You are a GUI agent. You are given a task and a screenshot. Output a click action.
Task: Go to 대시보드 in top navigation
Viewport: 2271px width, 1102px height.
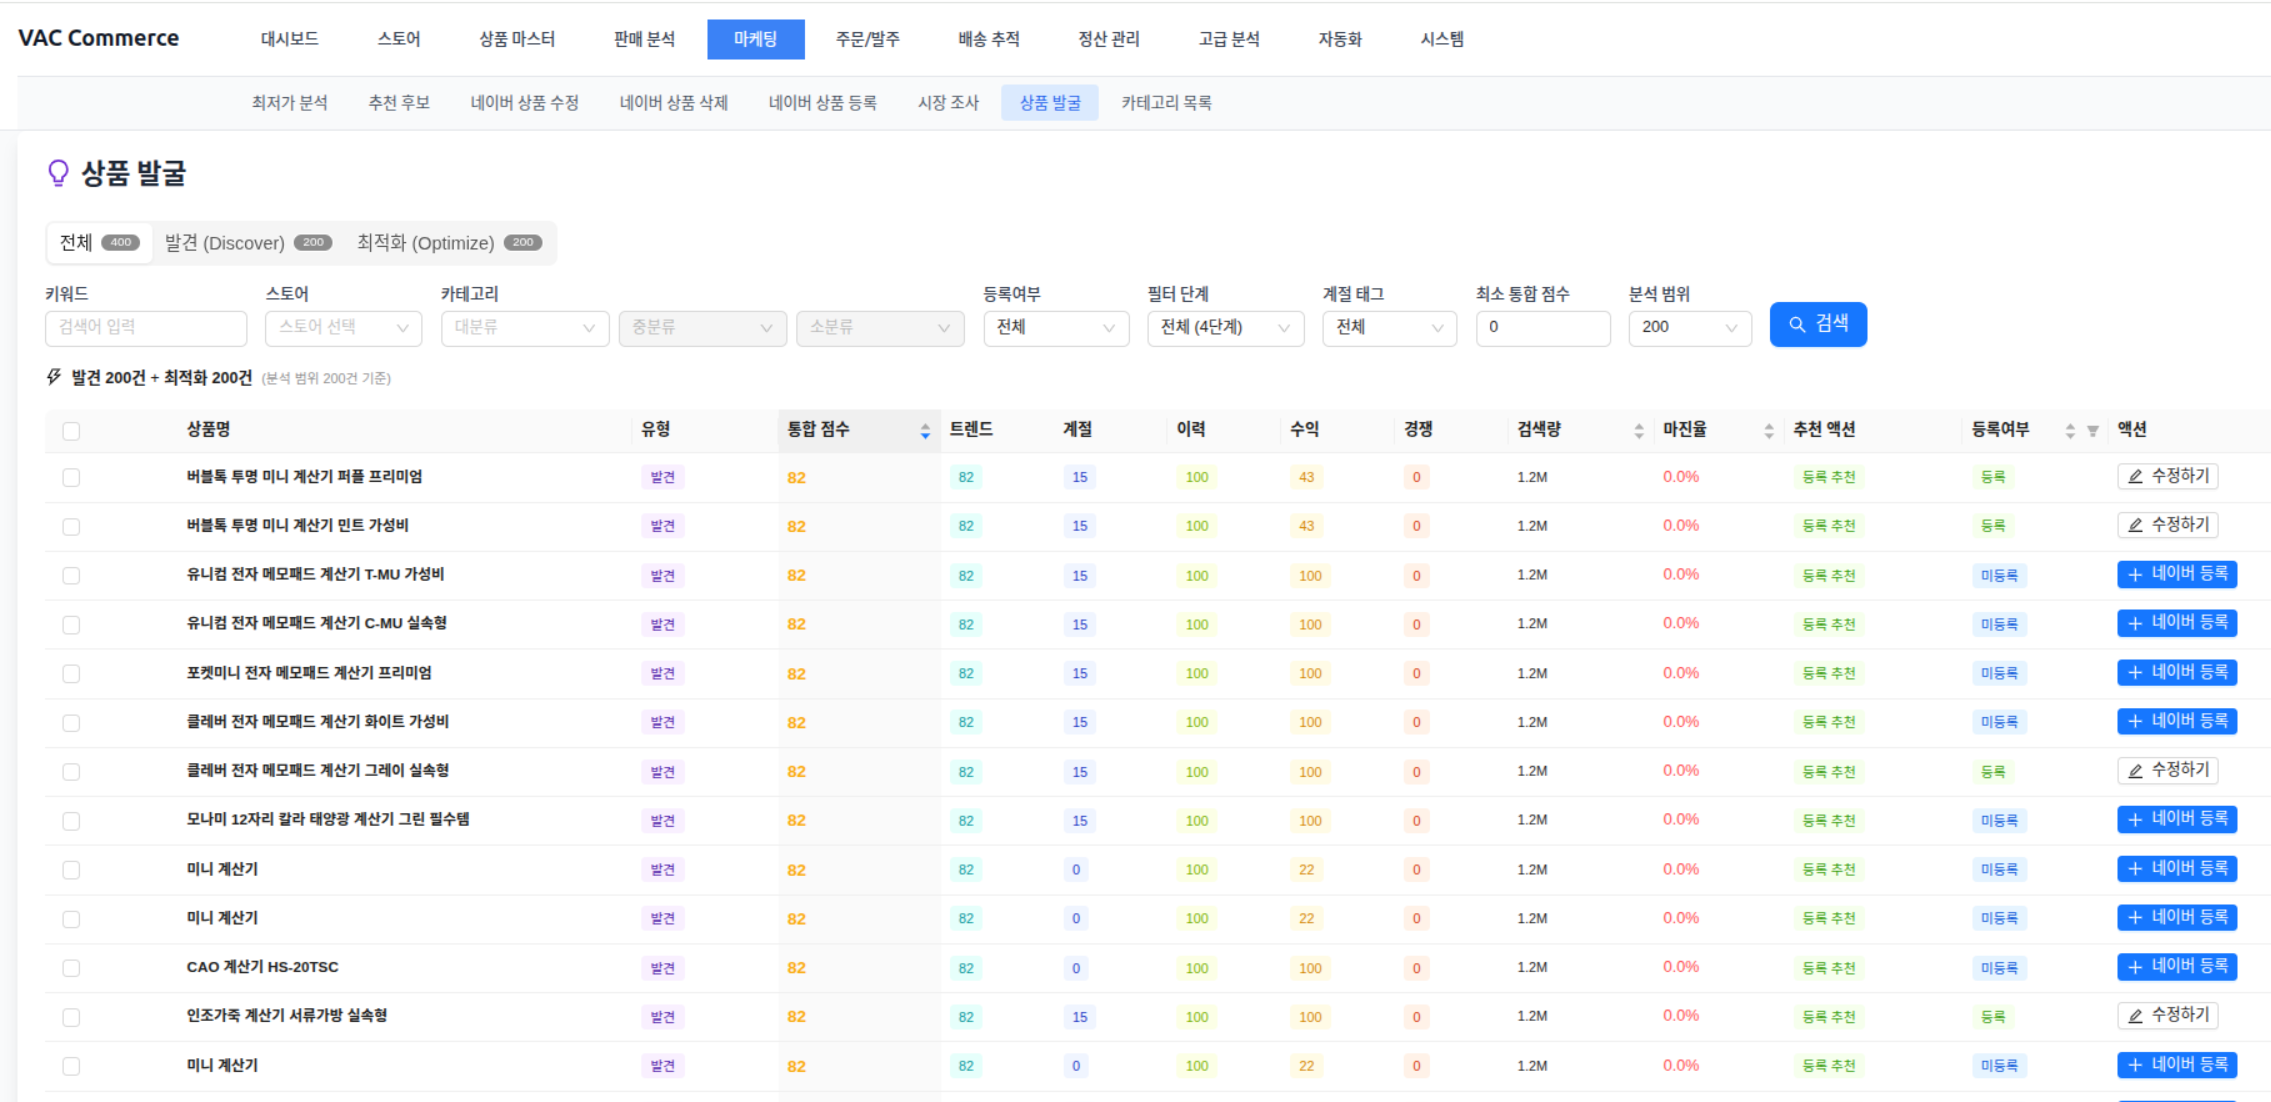[289, 39]
